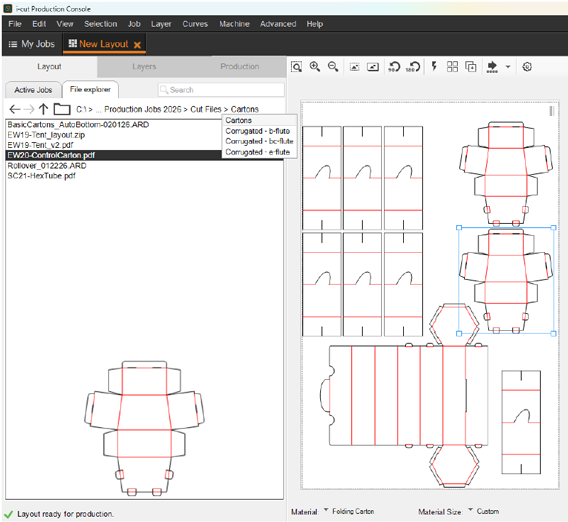Open the Layer menu
This screenshot has width=568, height=522.
click(161, 24)
